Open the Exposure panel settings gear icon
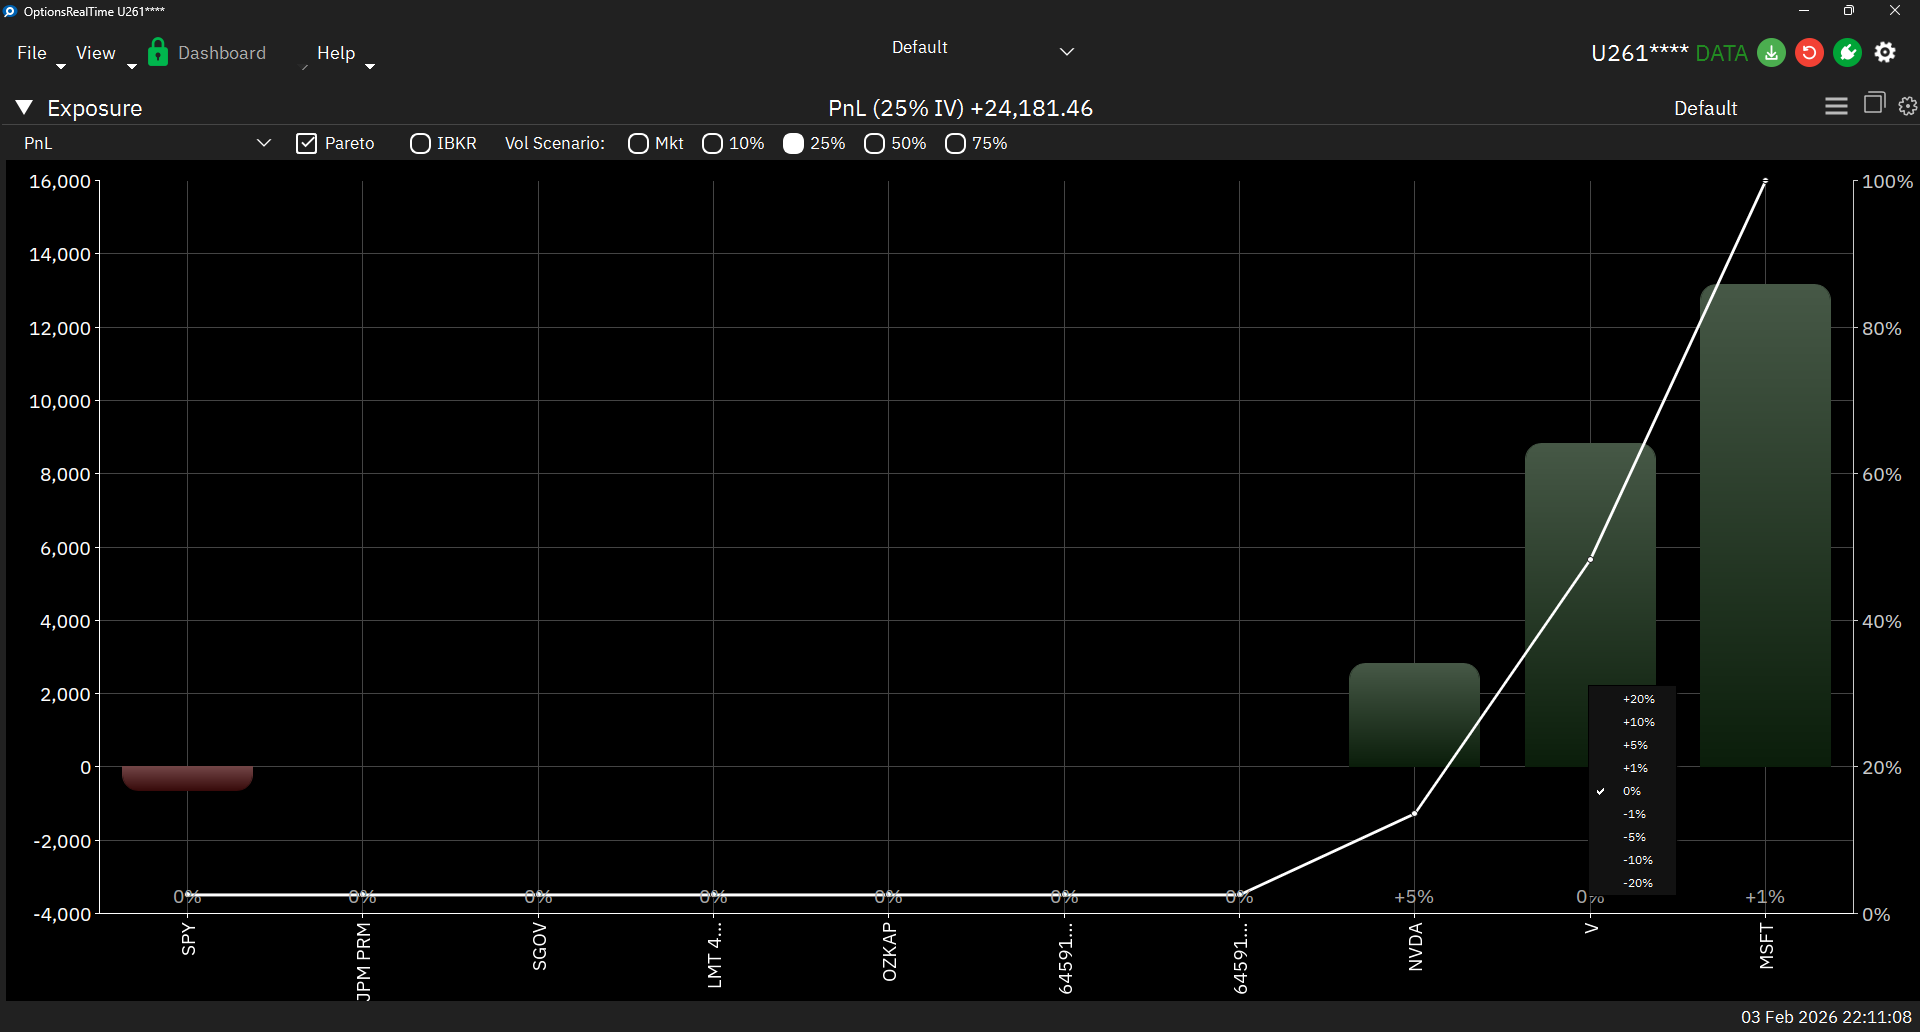The height and width of the screenshot is (1032, 1920). (1908, 106)
